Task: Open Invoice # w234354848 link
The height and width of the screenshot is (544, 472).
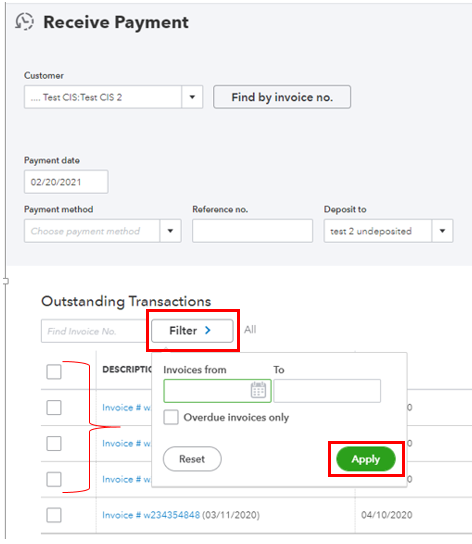Action: (151, 515)
